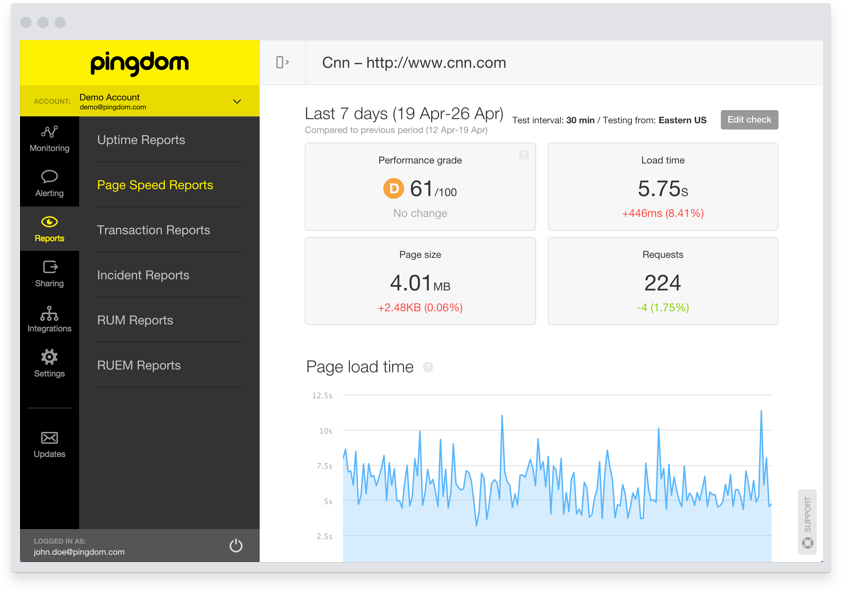Click the Load time card

click(x=663, y=187)
